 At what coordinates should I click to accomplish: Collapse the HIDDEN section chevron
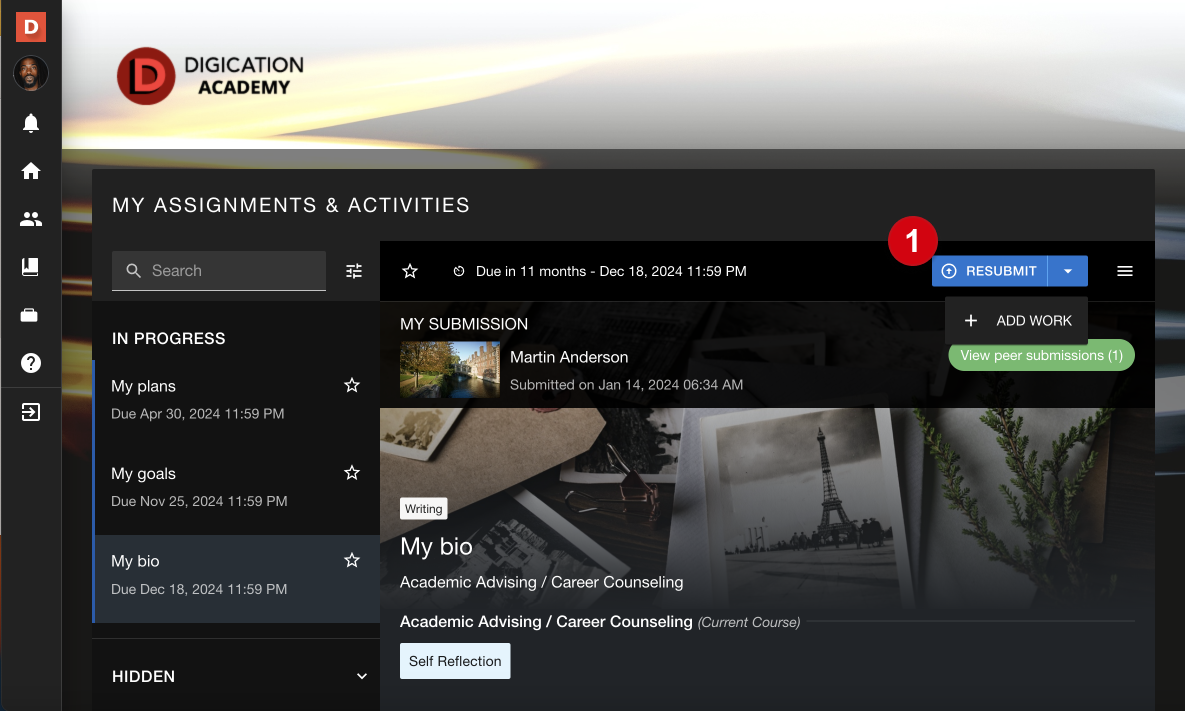(x=361, y=676)
